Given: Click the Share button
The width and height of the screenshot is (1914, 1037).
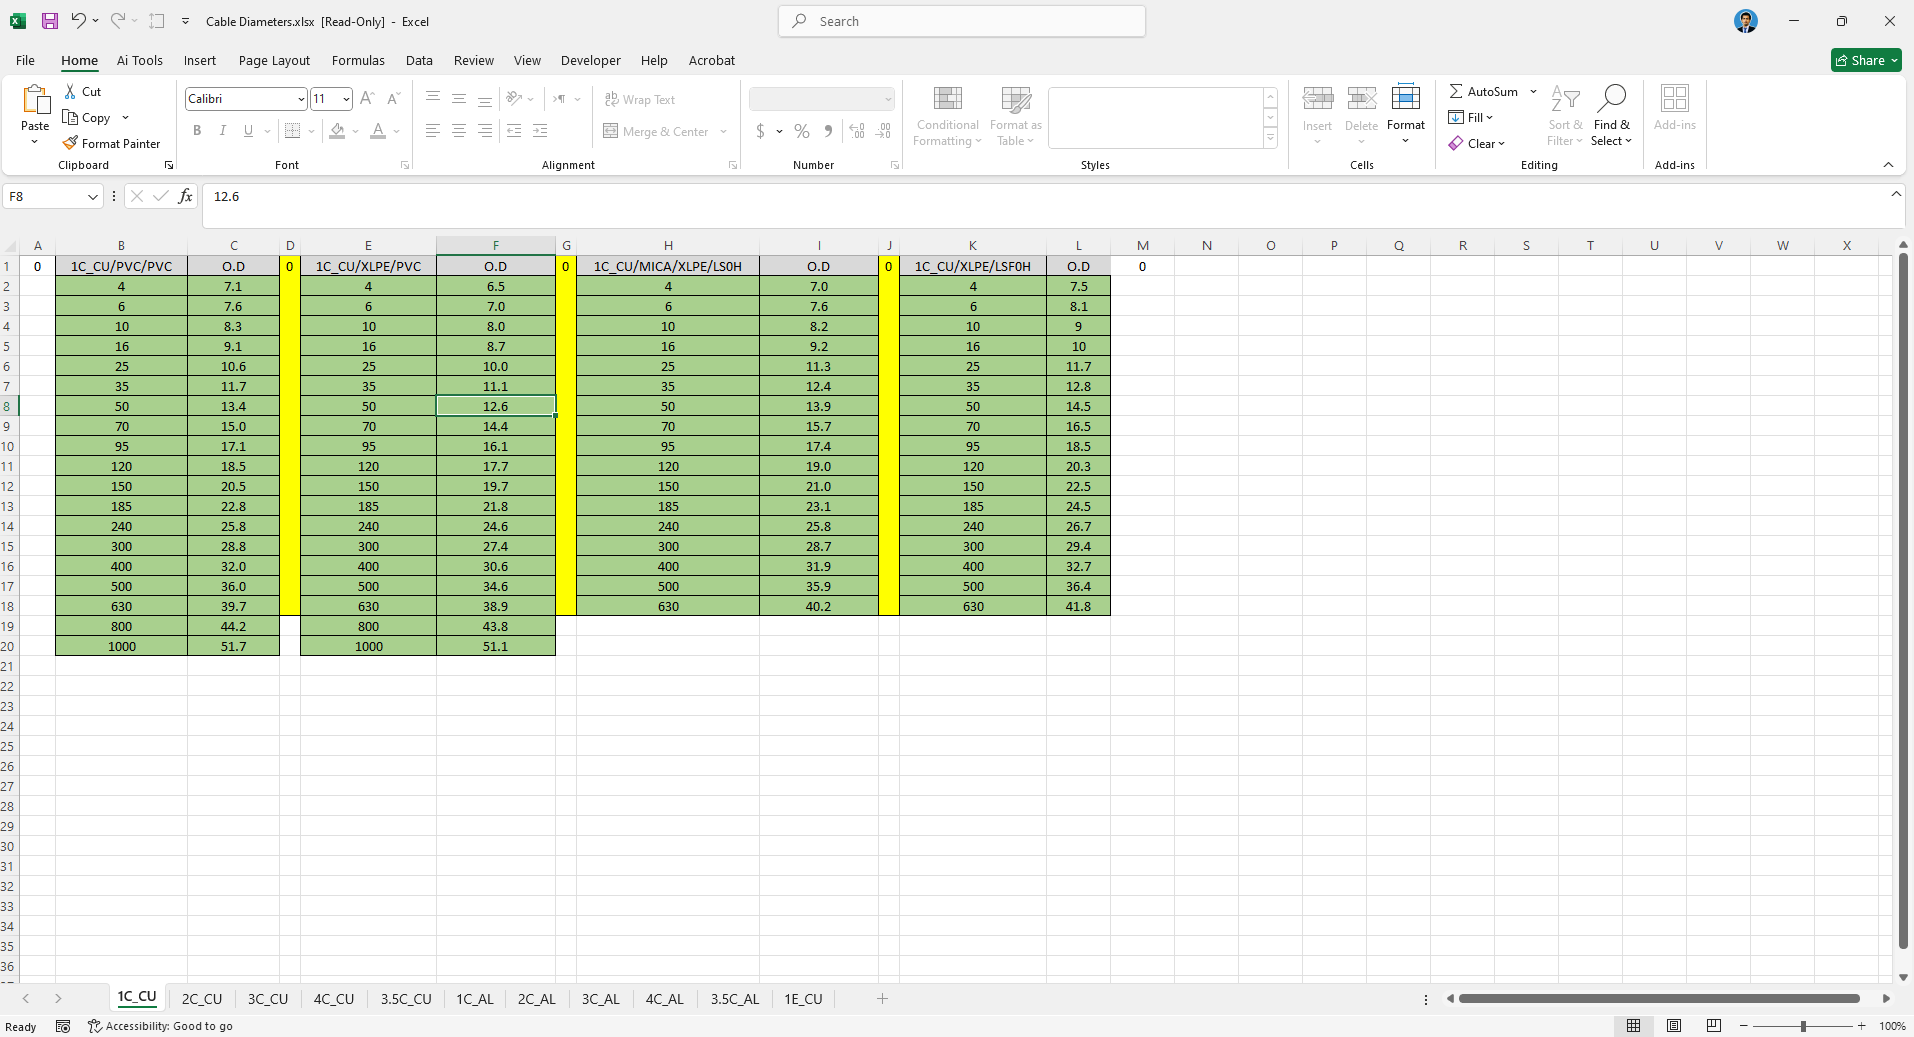Looking at the screenshot, I should click(x=1866, y=60).
